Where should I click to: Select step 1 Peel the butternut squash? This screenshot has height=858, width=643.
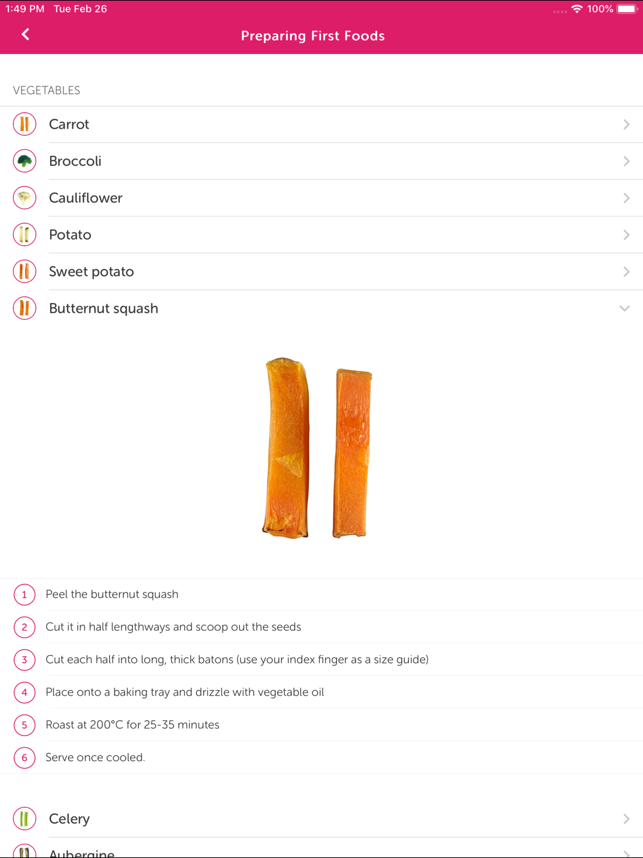coord(112,594)
